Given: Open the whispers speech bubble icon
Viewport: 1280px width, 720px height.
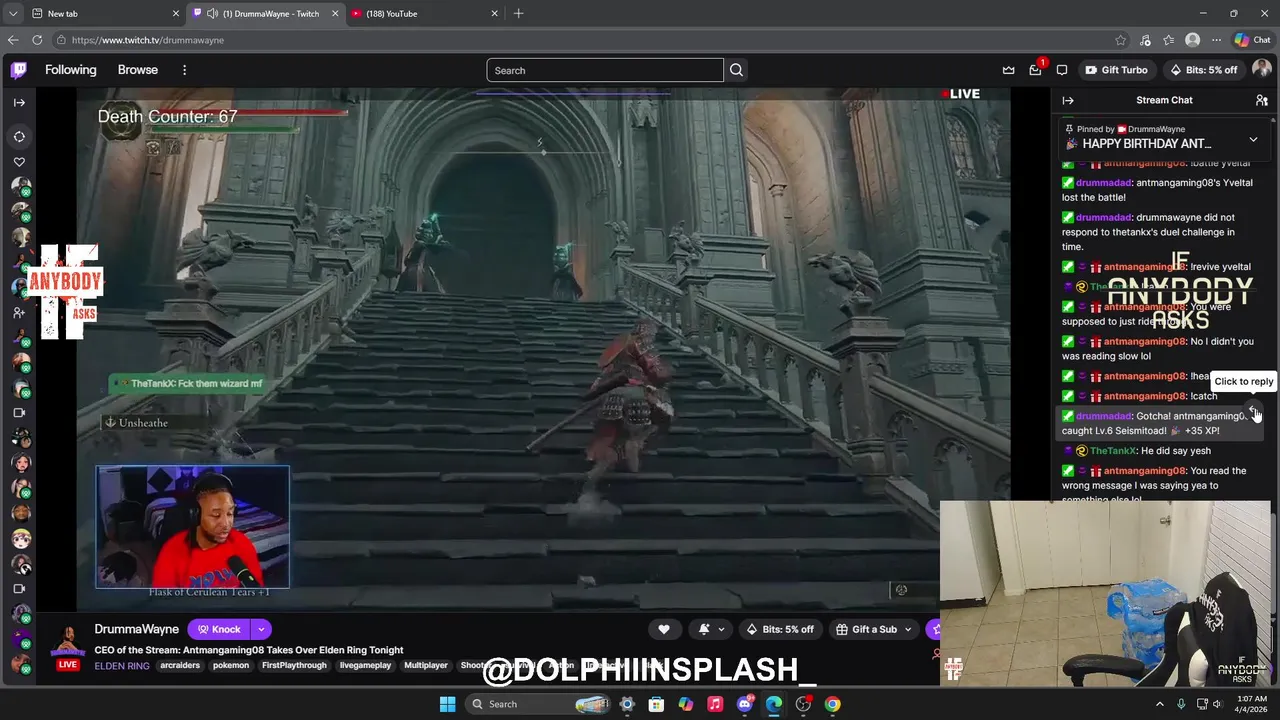Looking at the screenshot, I should coord(1062,70).
